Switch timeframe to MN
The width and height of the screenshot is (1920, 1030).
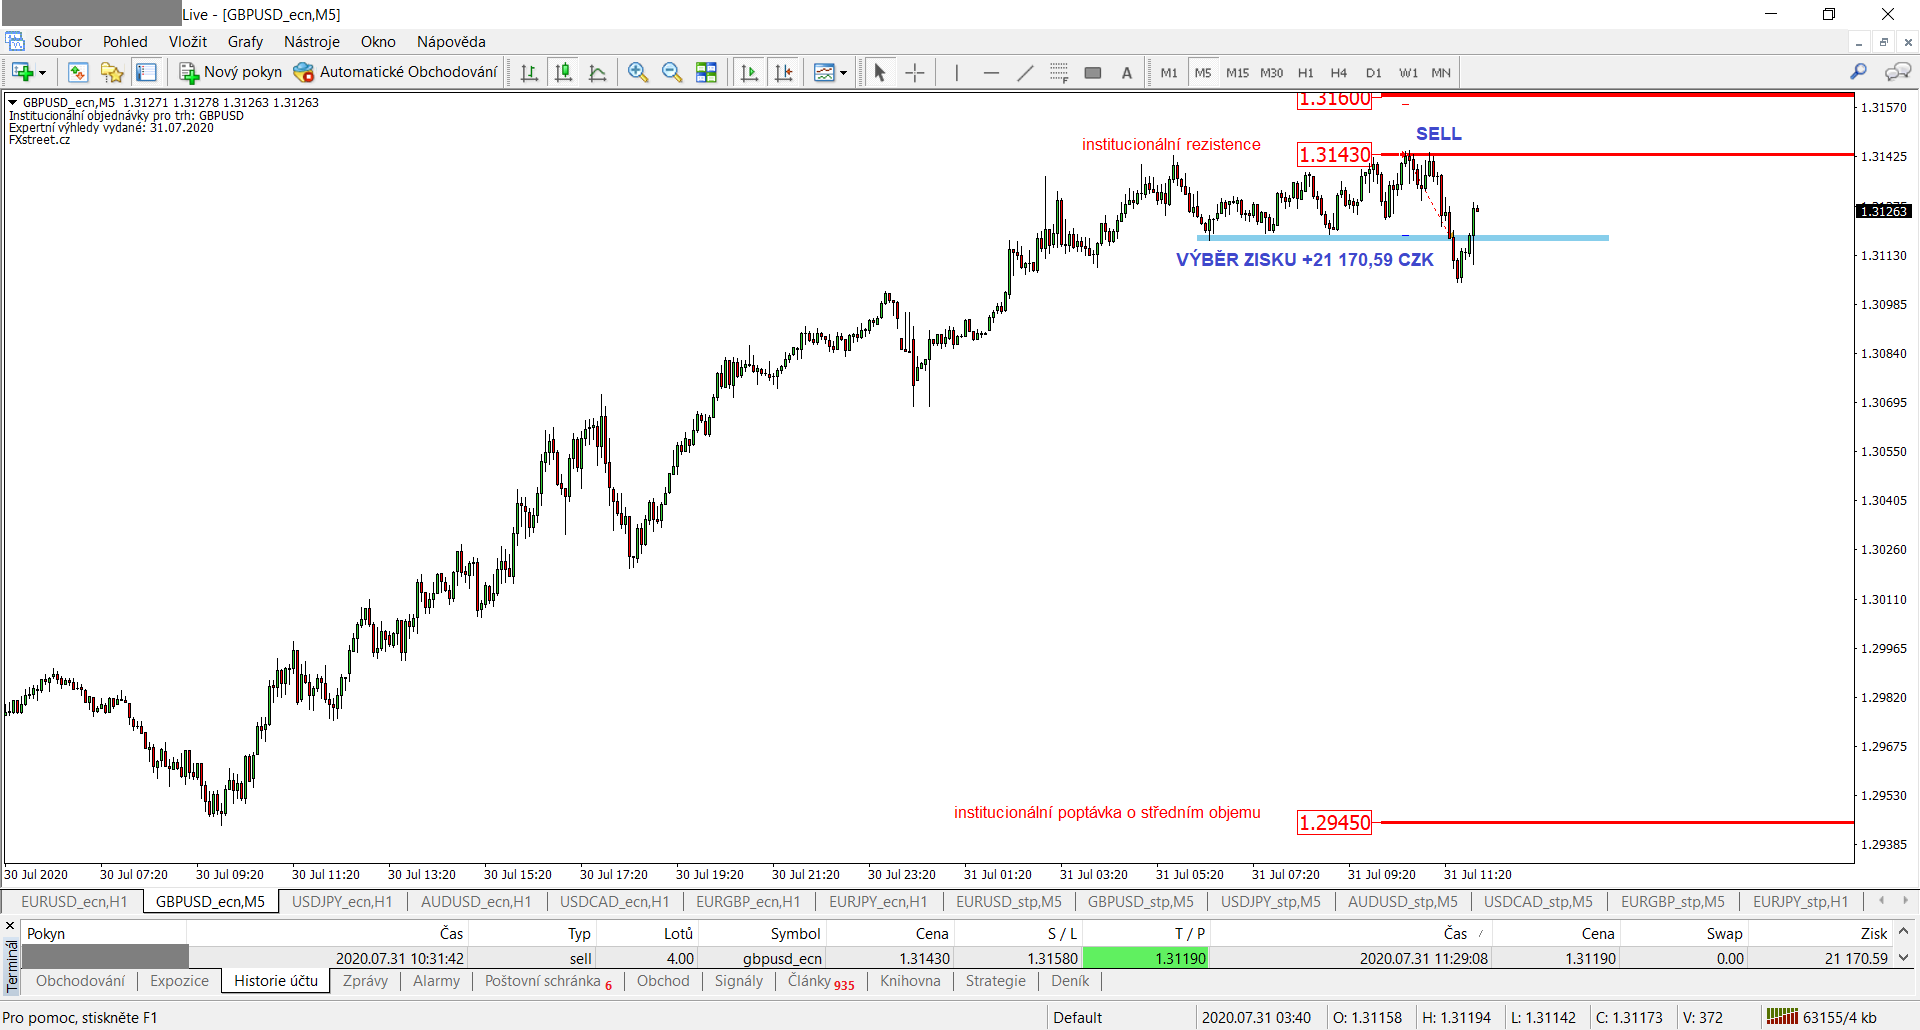click(x=1441, y=73)
